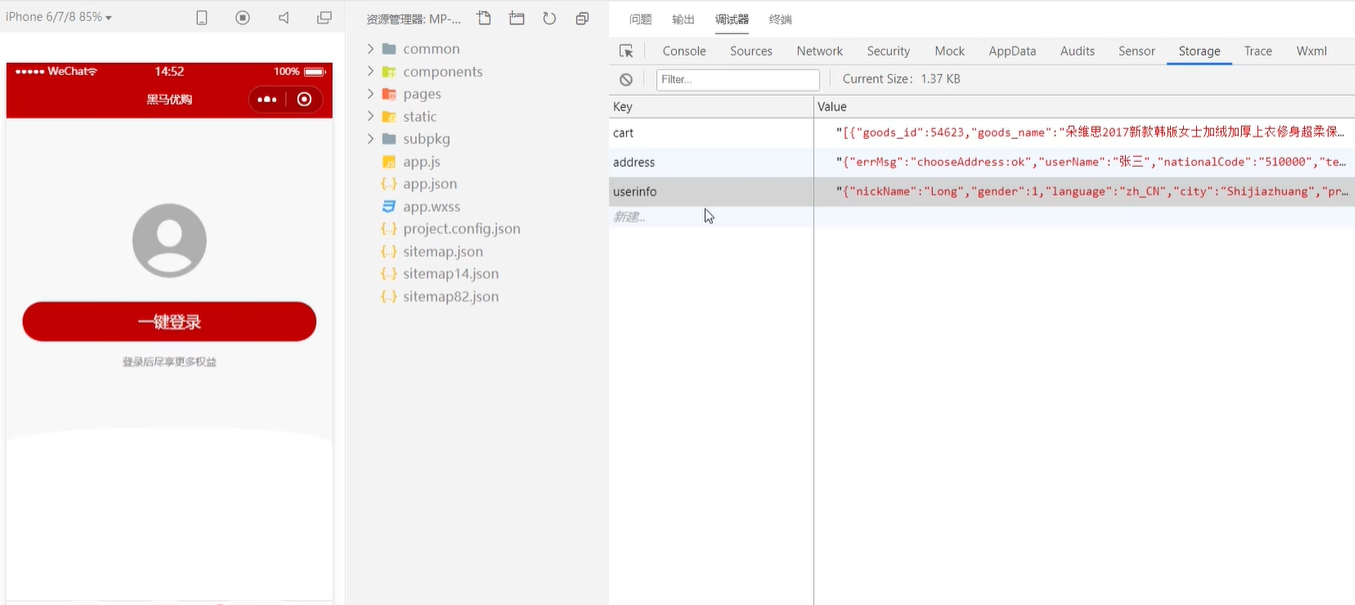Open the Network devtools tab
The width and height of the screenshot is (1355, 605).
pos(819,51)
